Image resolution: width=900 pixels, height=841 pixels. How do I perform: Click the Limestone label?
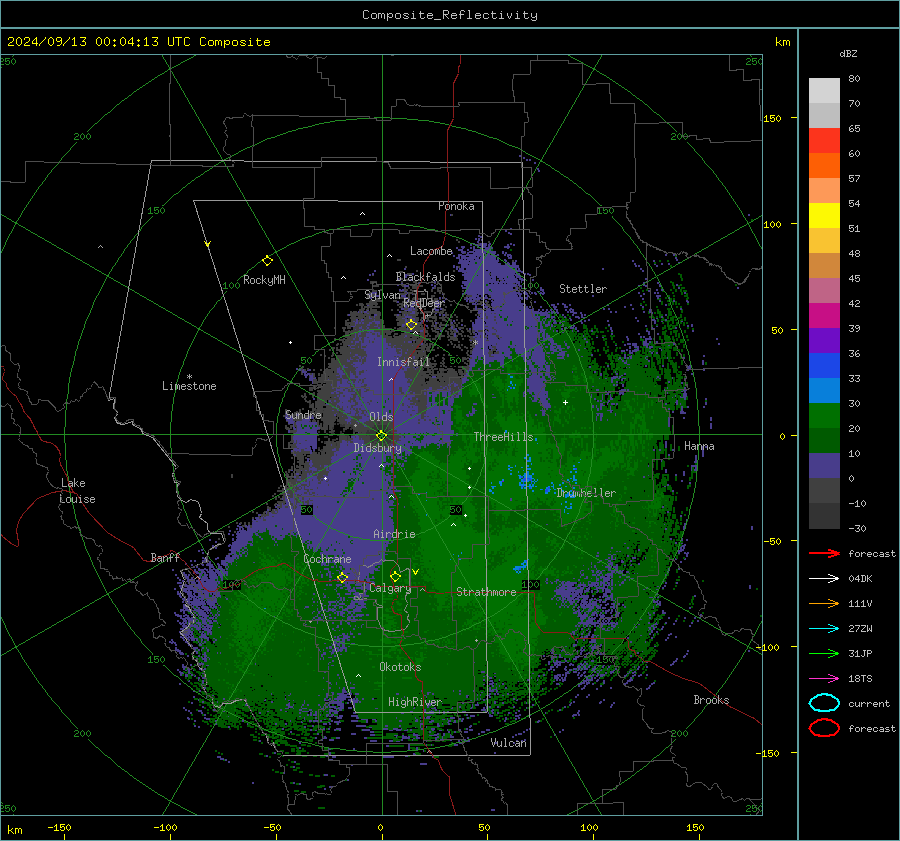(x=189, y=386)
